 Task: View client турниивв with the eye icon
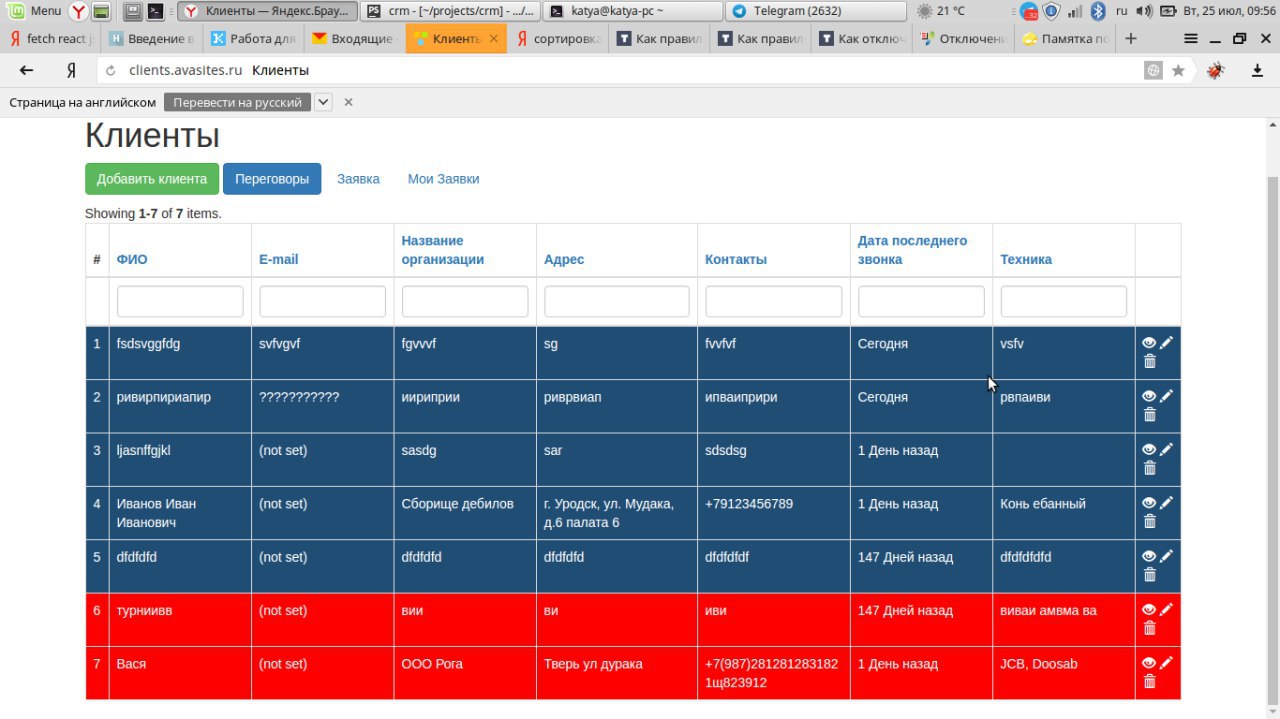pos(1149,610)
